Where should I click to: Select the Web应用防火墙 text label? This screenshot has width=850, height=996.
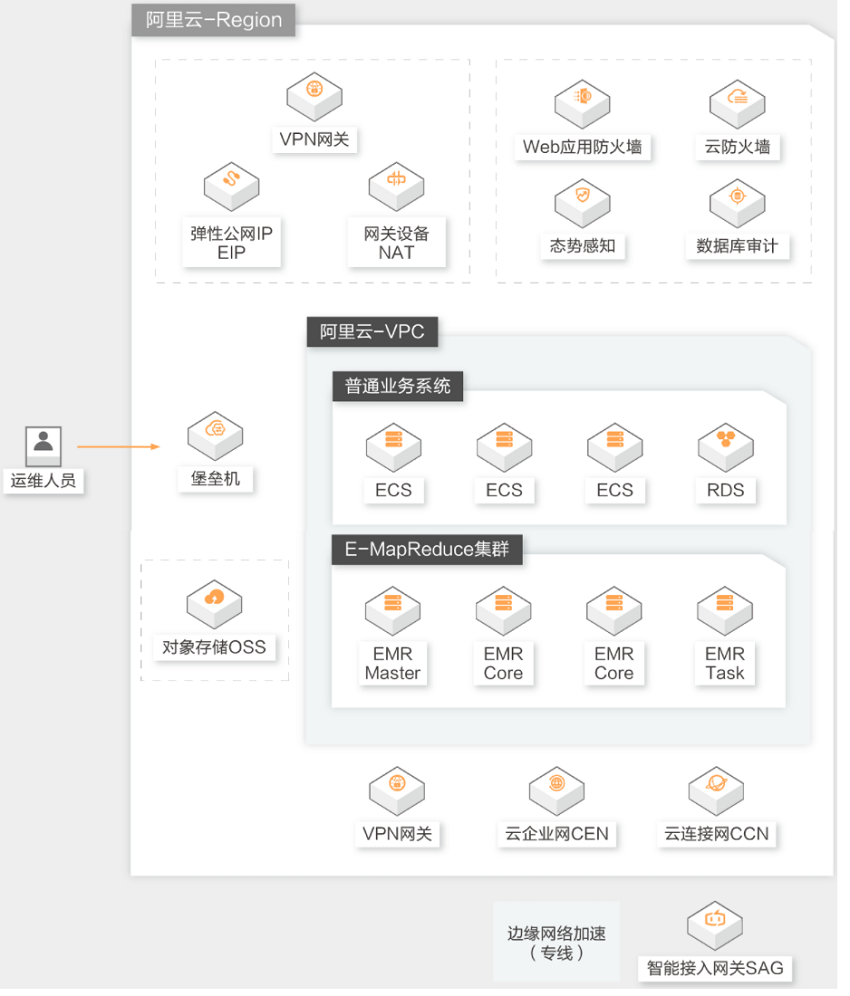(x=583, y=147)
